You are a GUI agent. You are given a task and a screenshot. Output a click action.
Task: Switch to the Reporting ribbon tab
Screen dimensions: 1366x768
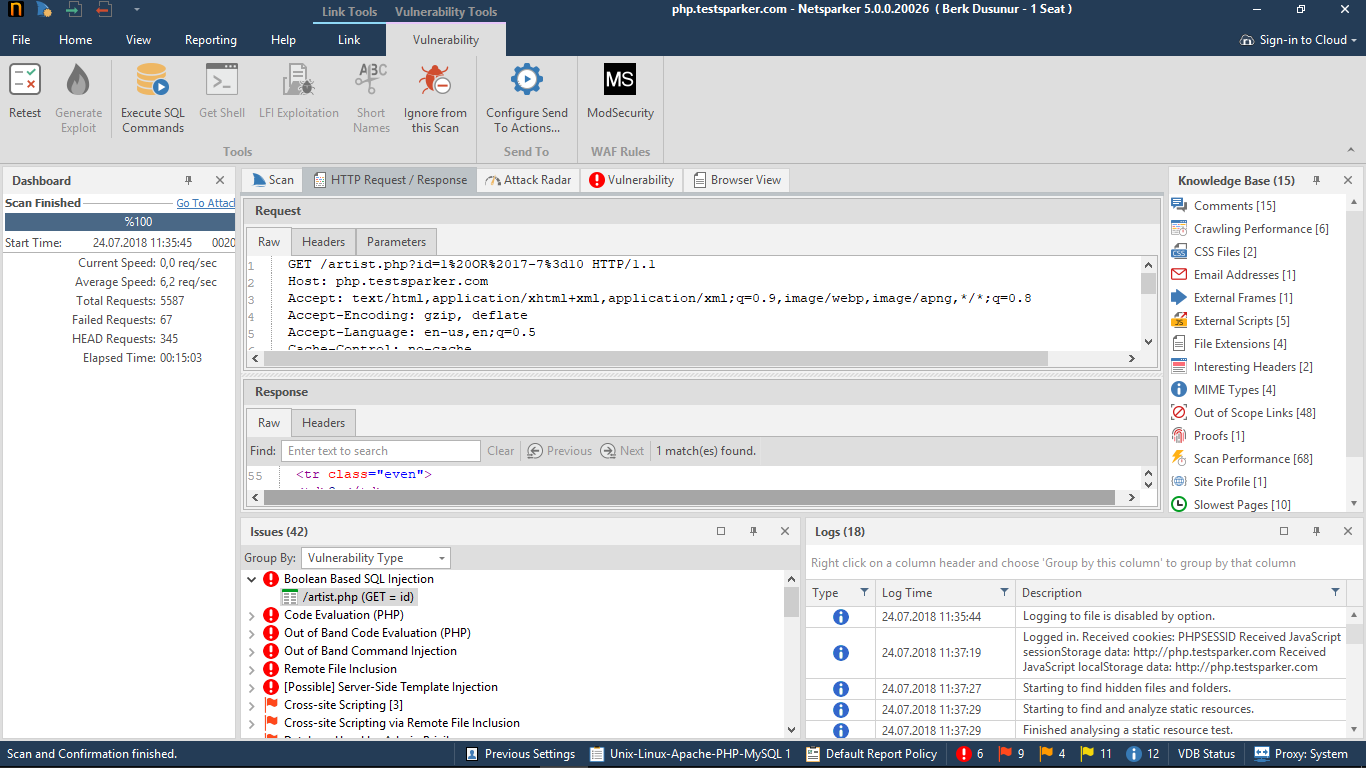click(x=211, y=40)
